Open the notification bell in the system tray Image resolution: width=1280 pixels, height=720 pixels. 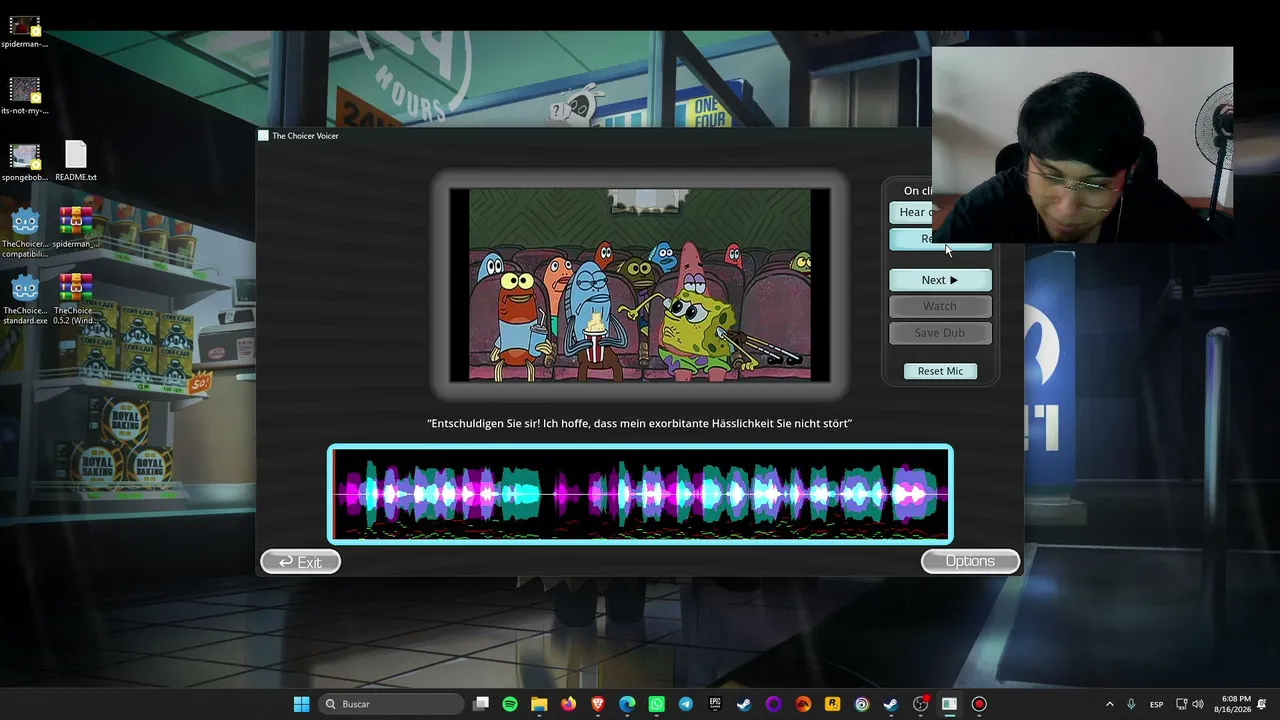[1262, 704]
